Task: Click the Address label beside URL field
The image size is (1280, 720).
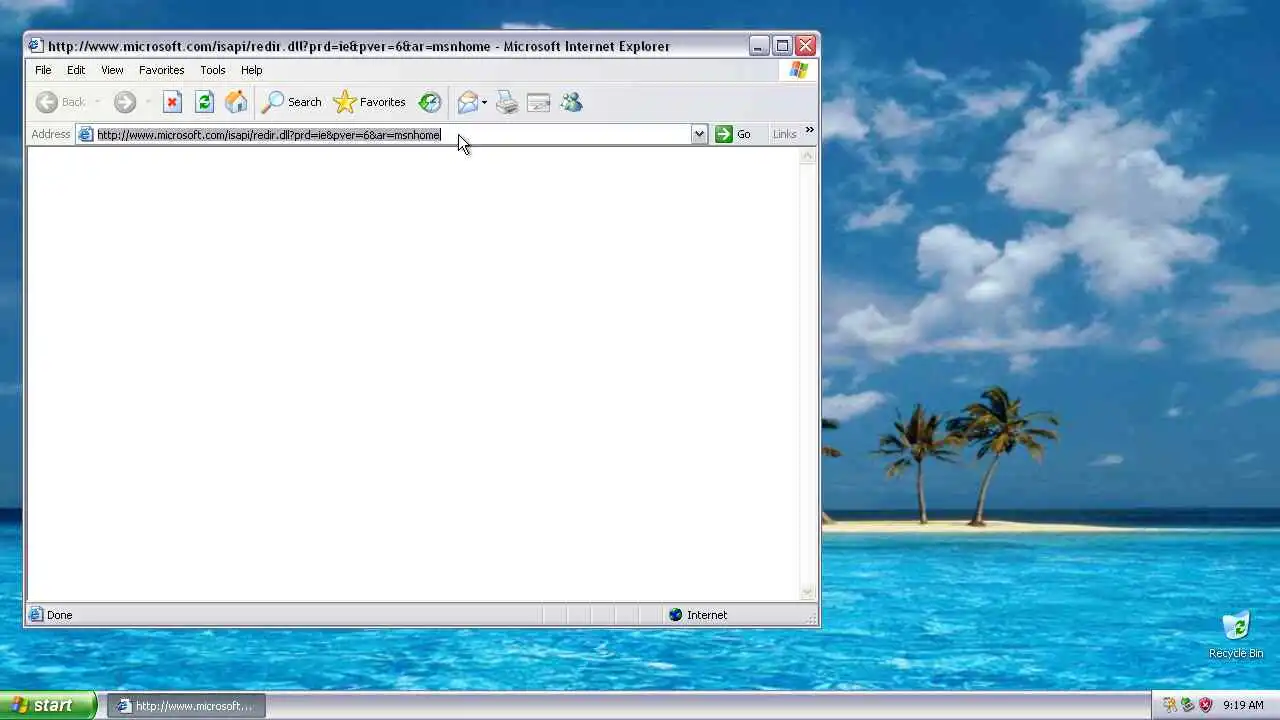Action: pyautogui.click(x=50, y=134)
